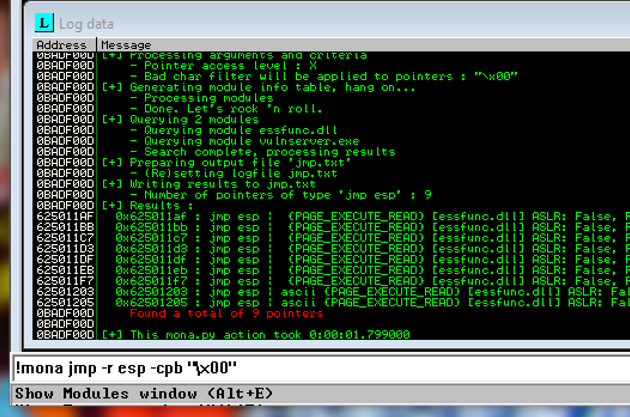This screenshot has height=417, width=630.
Task: Click the Message column header
Action: point(126,45)
